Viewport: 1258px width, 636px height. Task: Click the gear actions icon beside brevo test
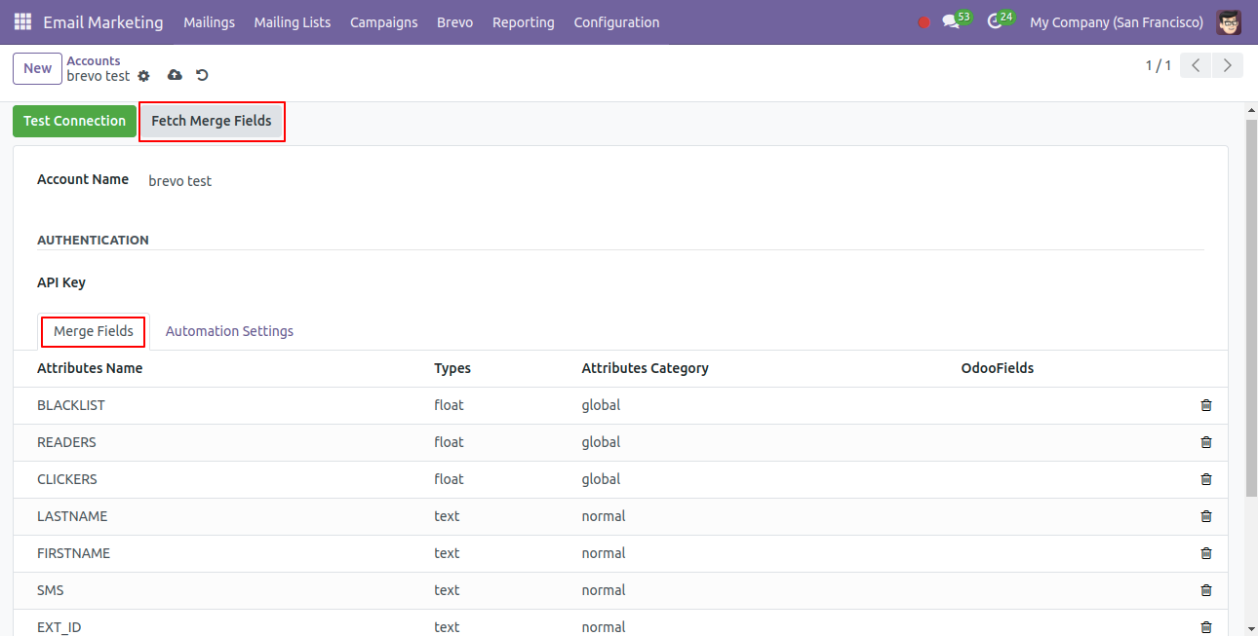click(144, 76)
